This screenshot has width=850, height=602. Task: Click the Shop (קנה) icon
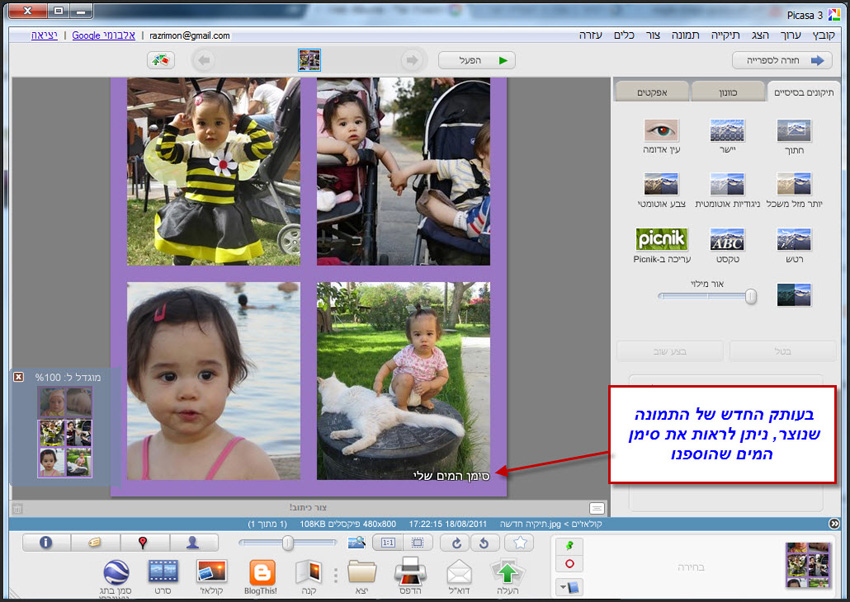[x=308, y=573]
